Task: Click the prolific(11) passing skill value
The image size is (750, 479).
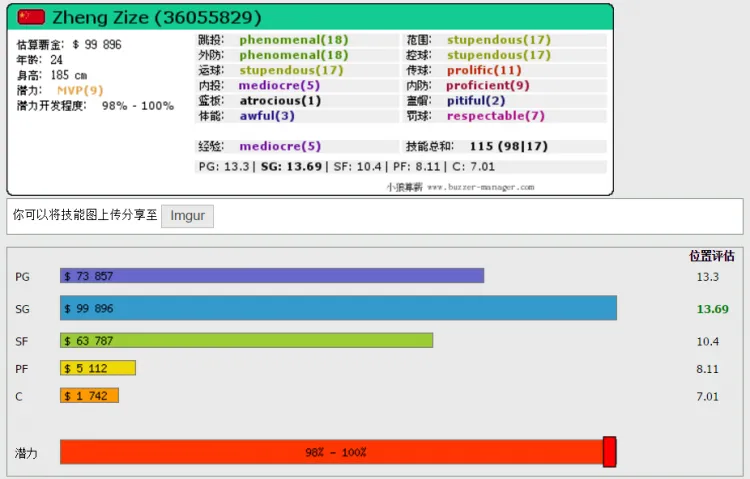Action: [484, 70]
